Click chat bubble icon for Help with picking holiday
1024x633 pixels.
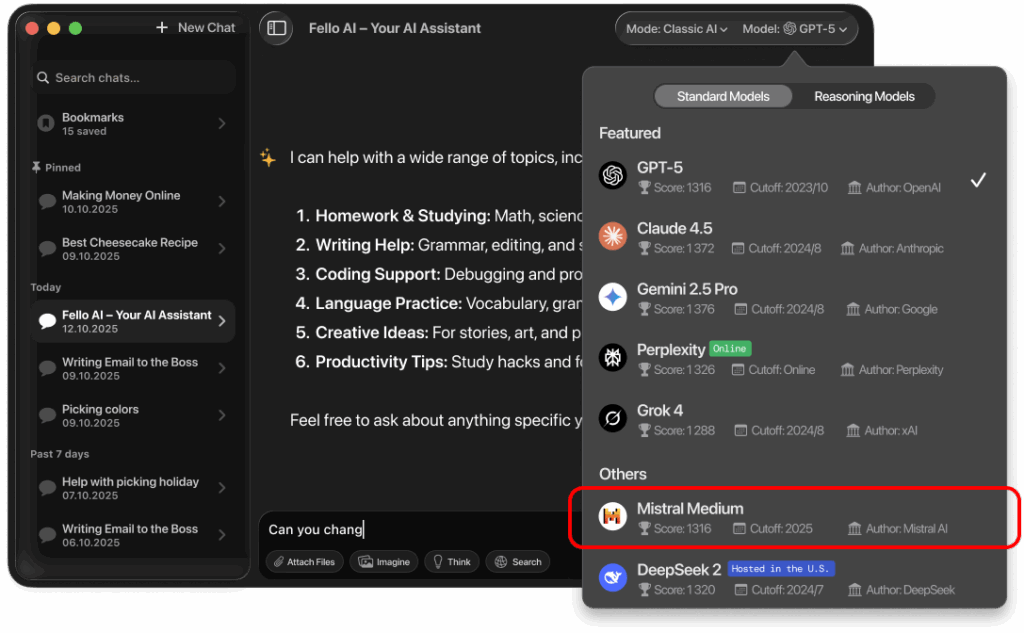[47, 487]
